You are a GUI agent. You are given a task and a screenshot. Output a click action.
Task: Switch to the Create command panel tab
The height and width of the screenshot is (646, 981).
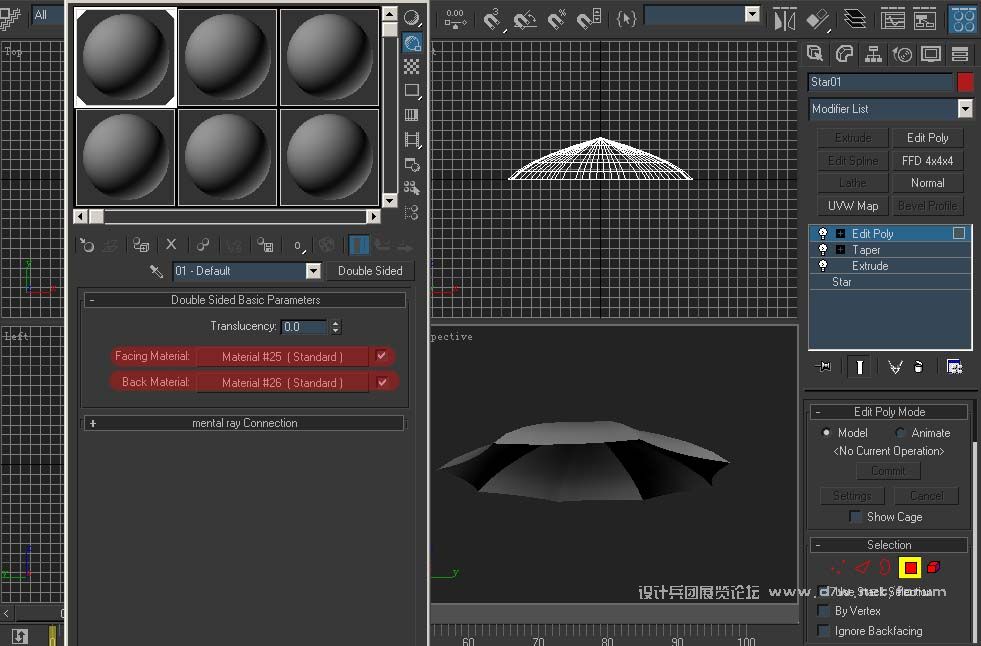pos(815,54)
